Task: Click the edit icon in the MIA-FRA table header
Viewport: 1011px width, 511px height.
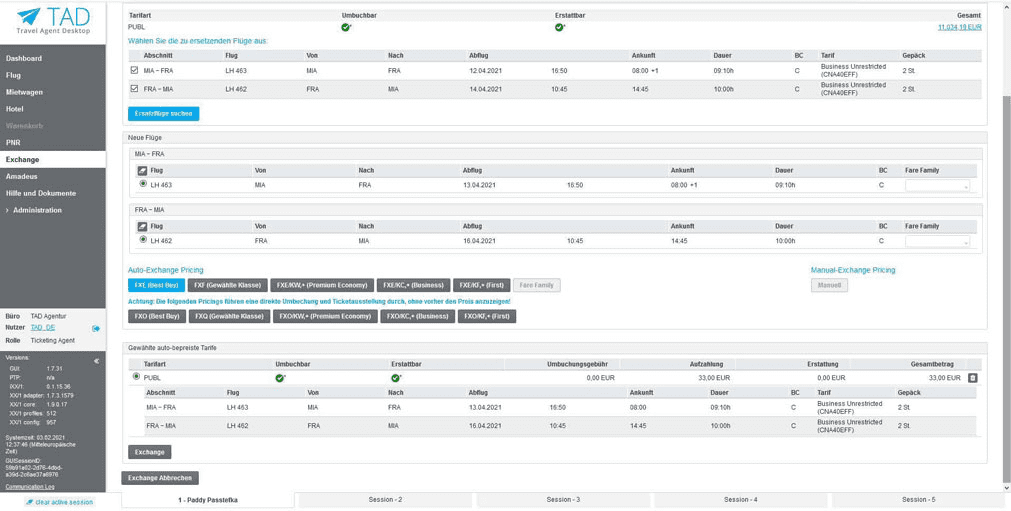Action: tap(143, 171)
